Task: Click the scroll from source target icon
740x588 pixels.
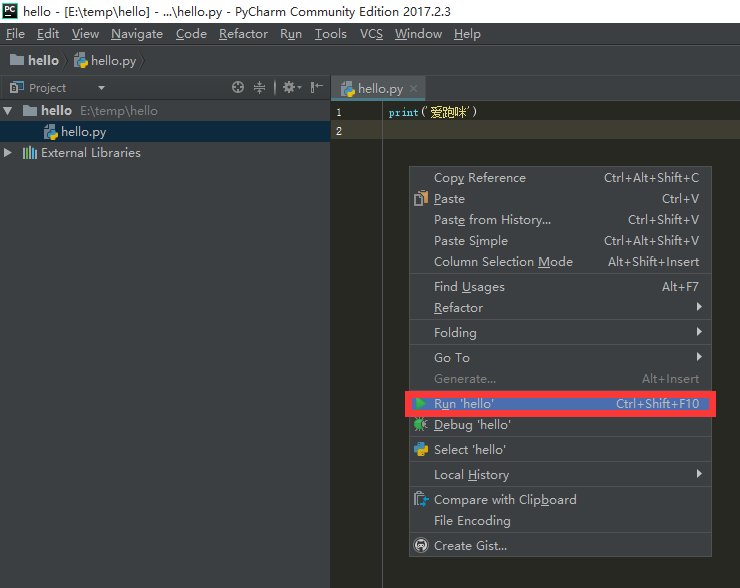Action: [238, 87]
